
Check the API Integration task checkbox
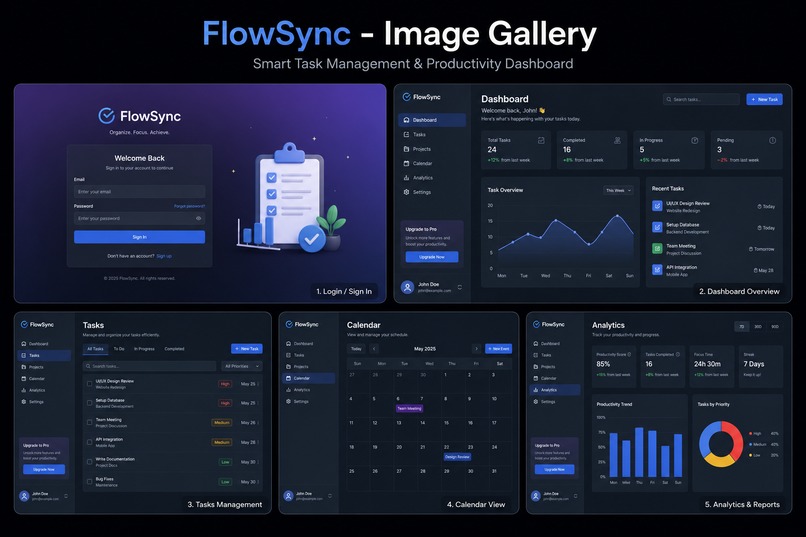(x=89, y=442)
